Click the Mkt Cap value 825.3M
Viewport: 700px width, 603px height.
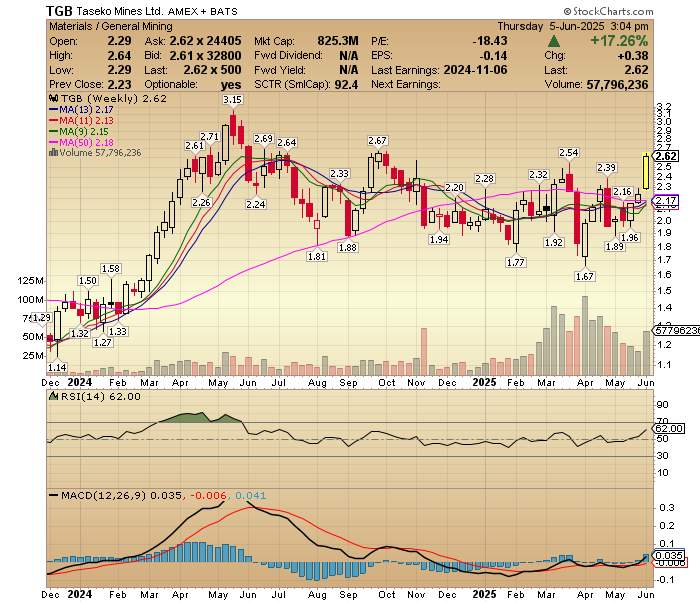click(x=338, y=41)
